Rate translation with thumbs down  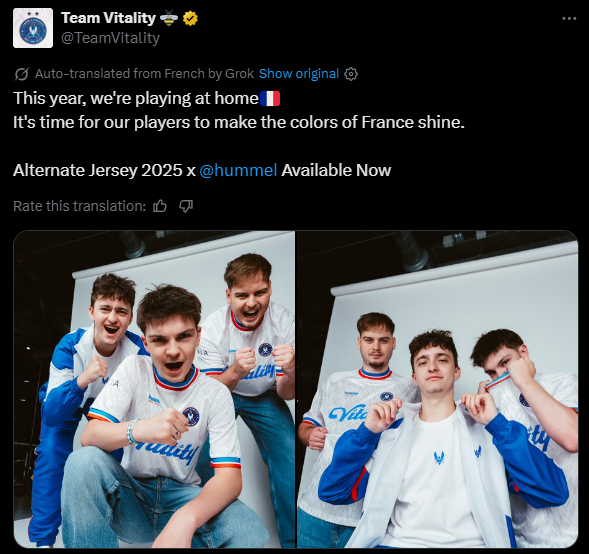pyautogui.click(x=186, y=206)
